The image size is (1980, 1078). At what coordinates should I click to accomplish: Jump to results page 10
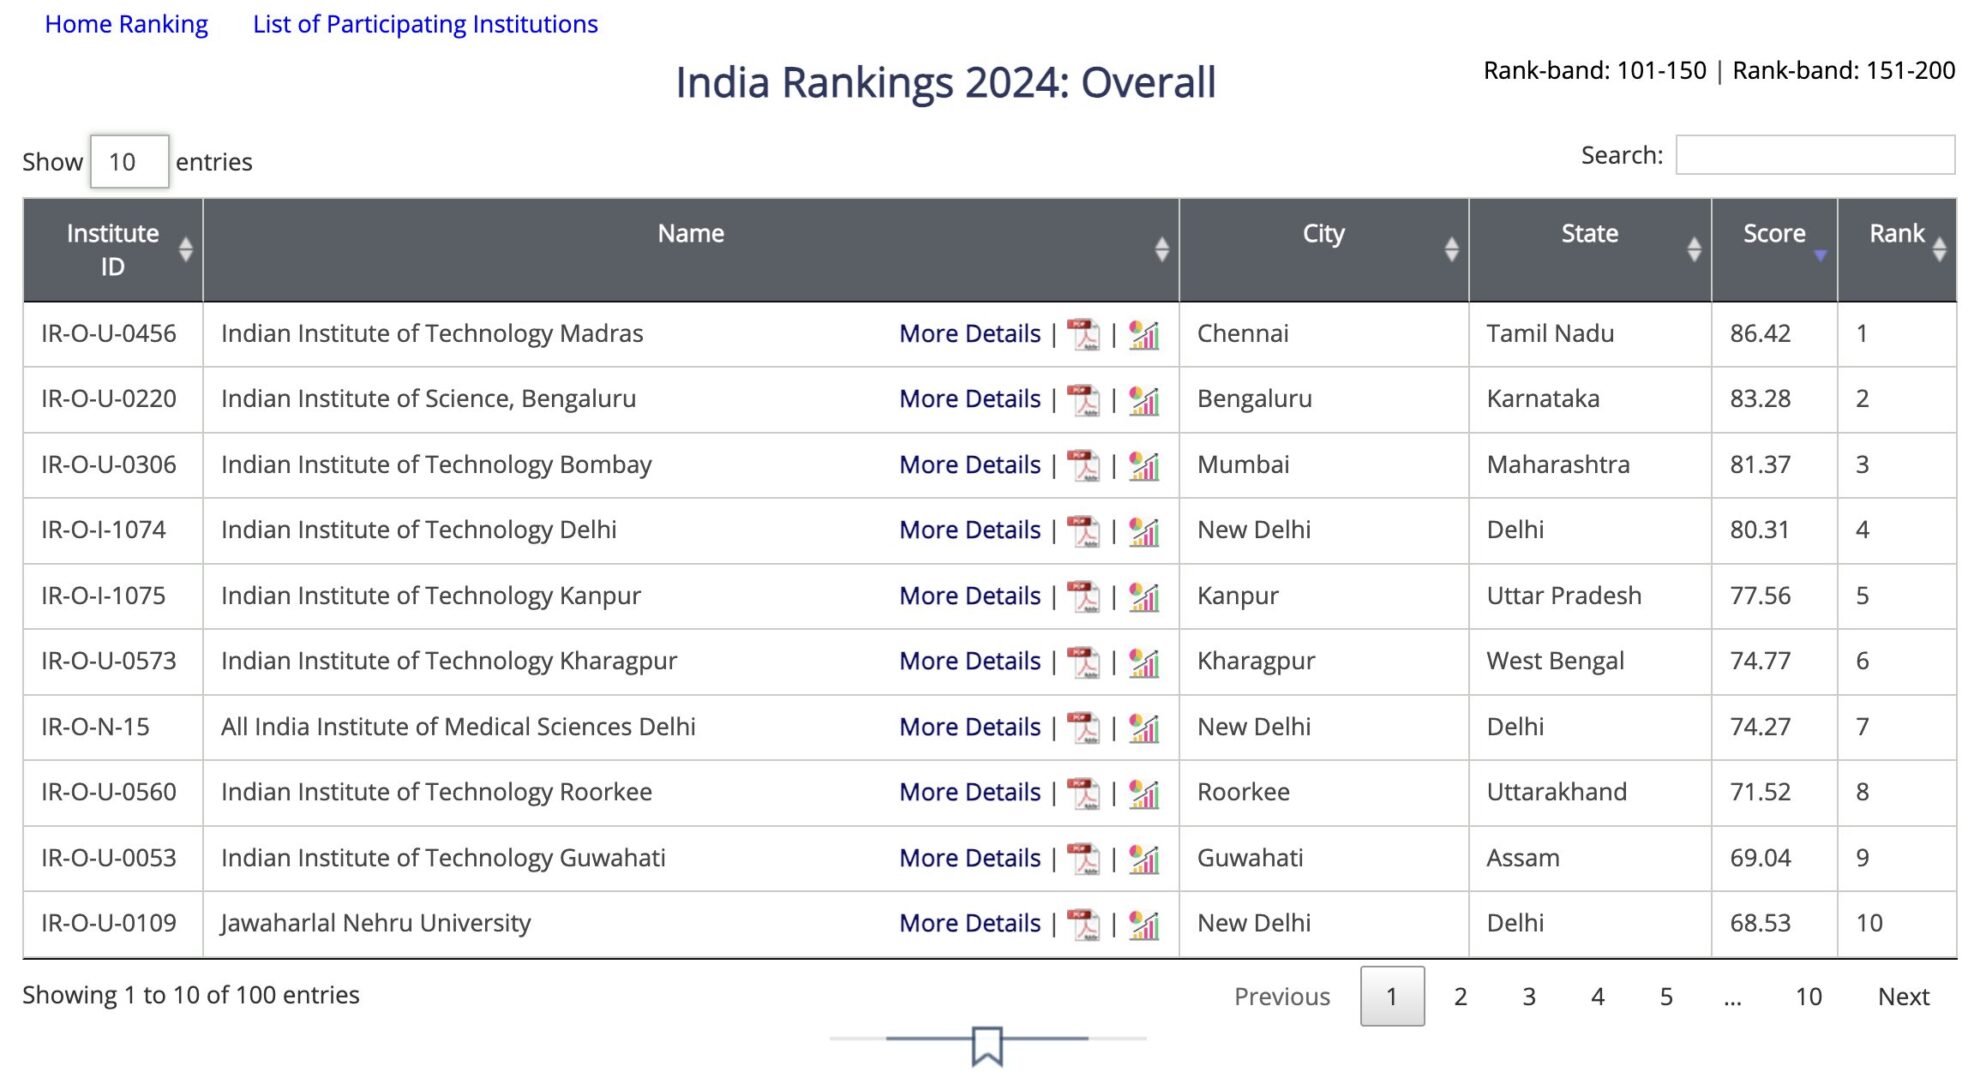point(1809,996)
